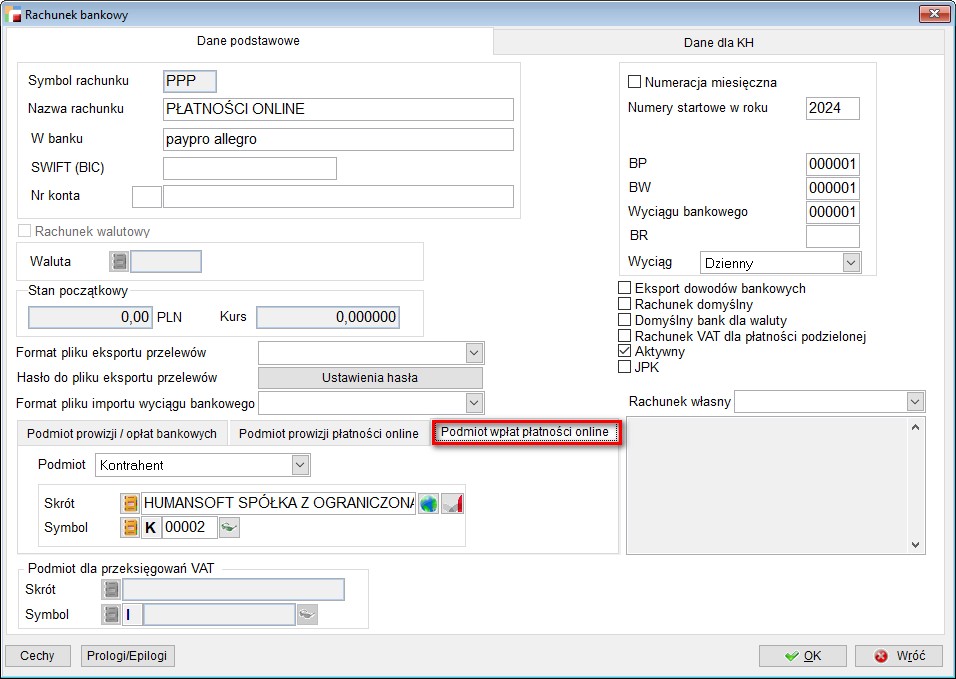Select the Podmiot prowizji płatności online tab
Screen dimensions: 956x679
point(328,433)
